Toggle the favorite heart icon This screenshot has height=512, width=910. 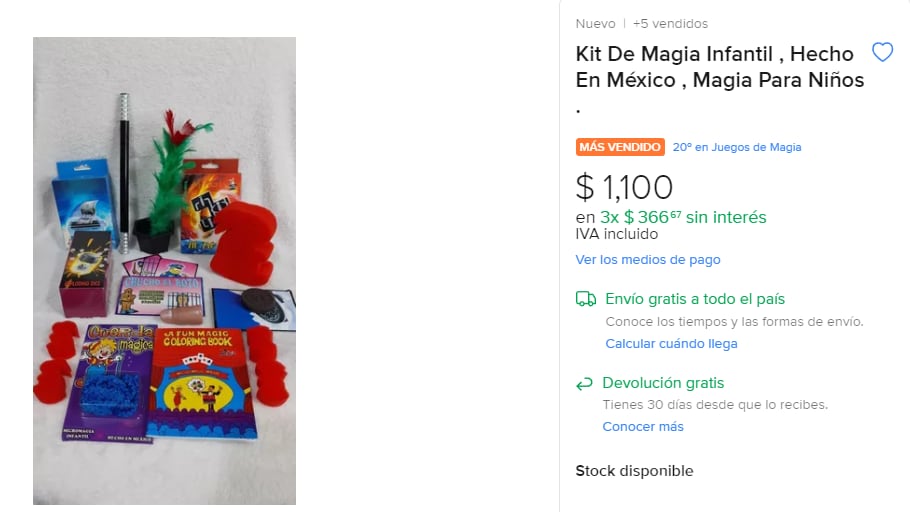click(882, 52)
